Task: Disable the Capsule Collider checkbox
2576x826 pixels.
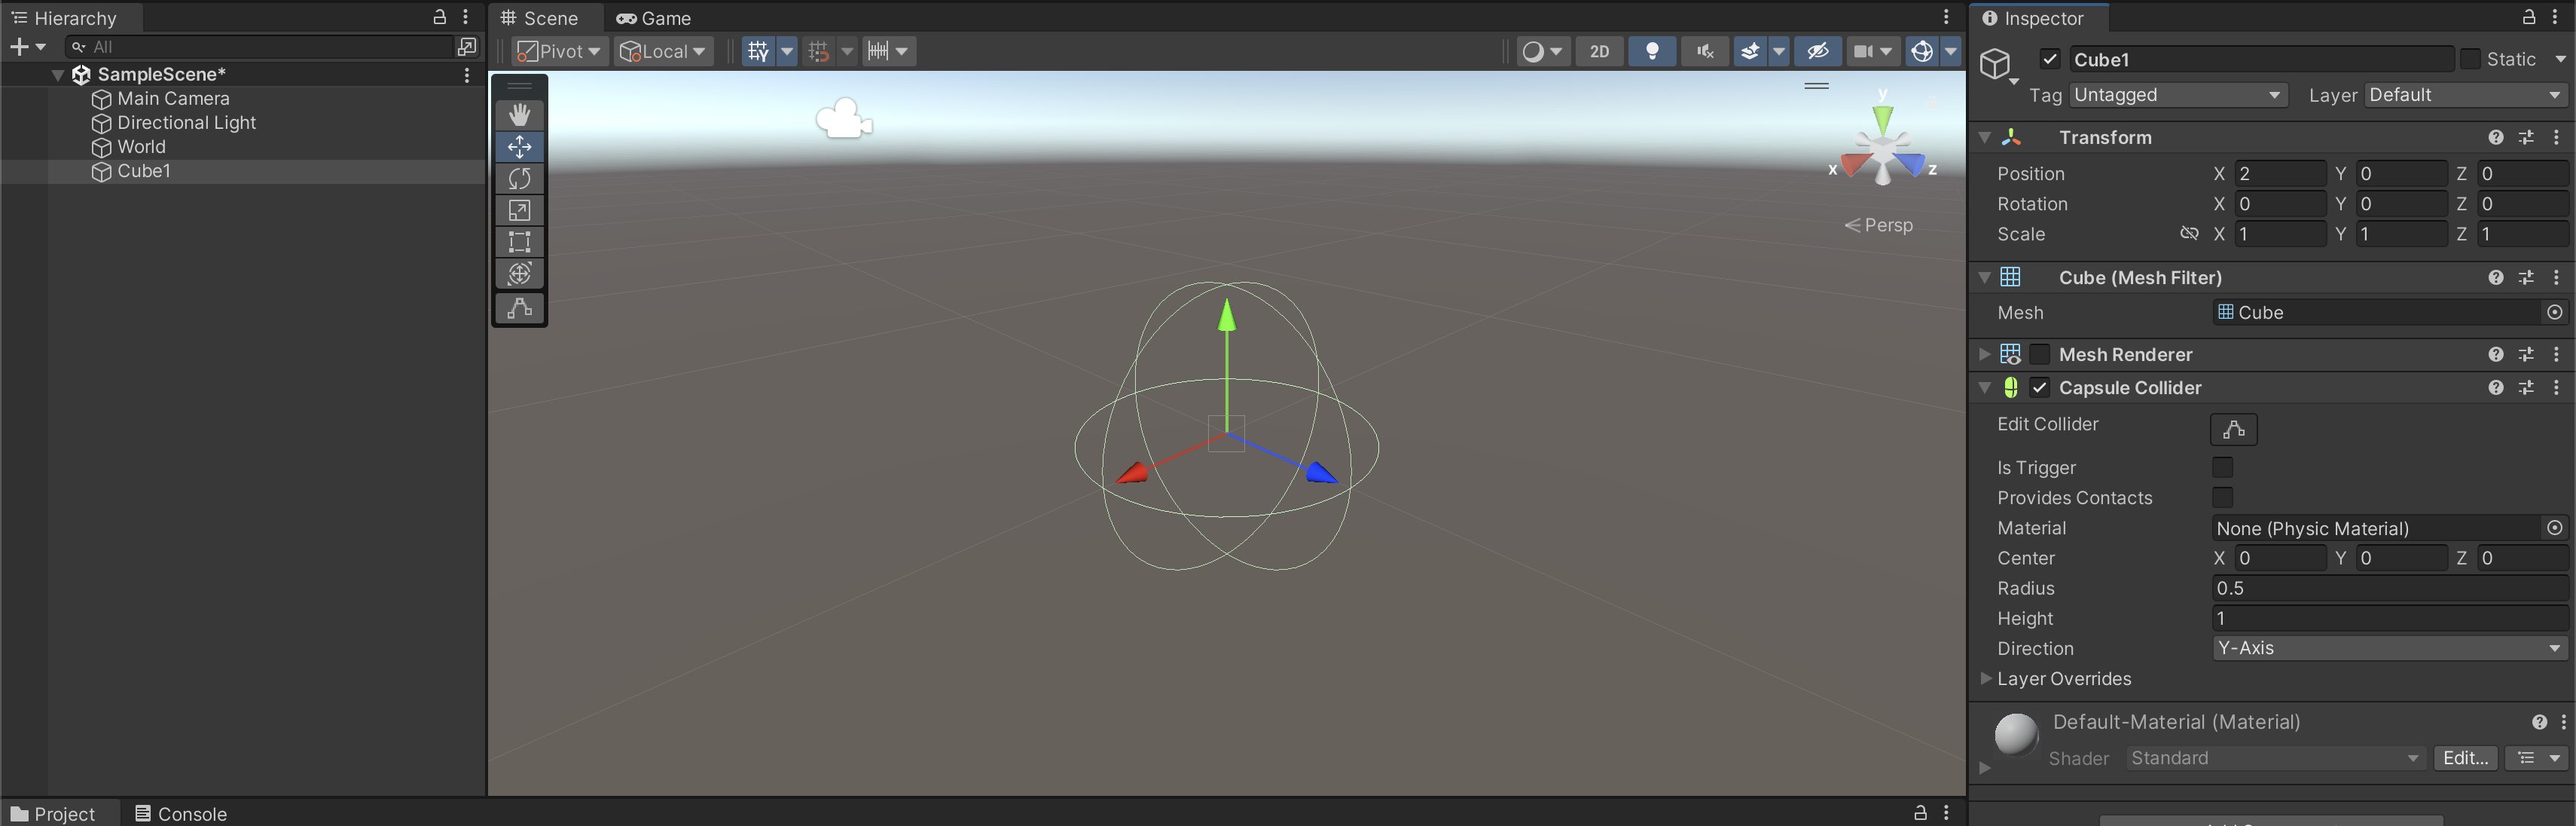Action: [2040, 388]
